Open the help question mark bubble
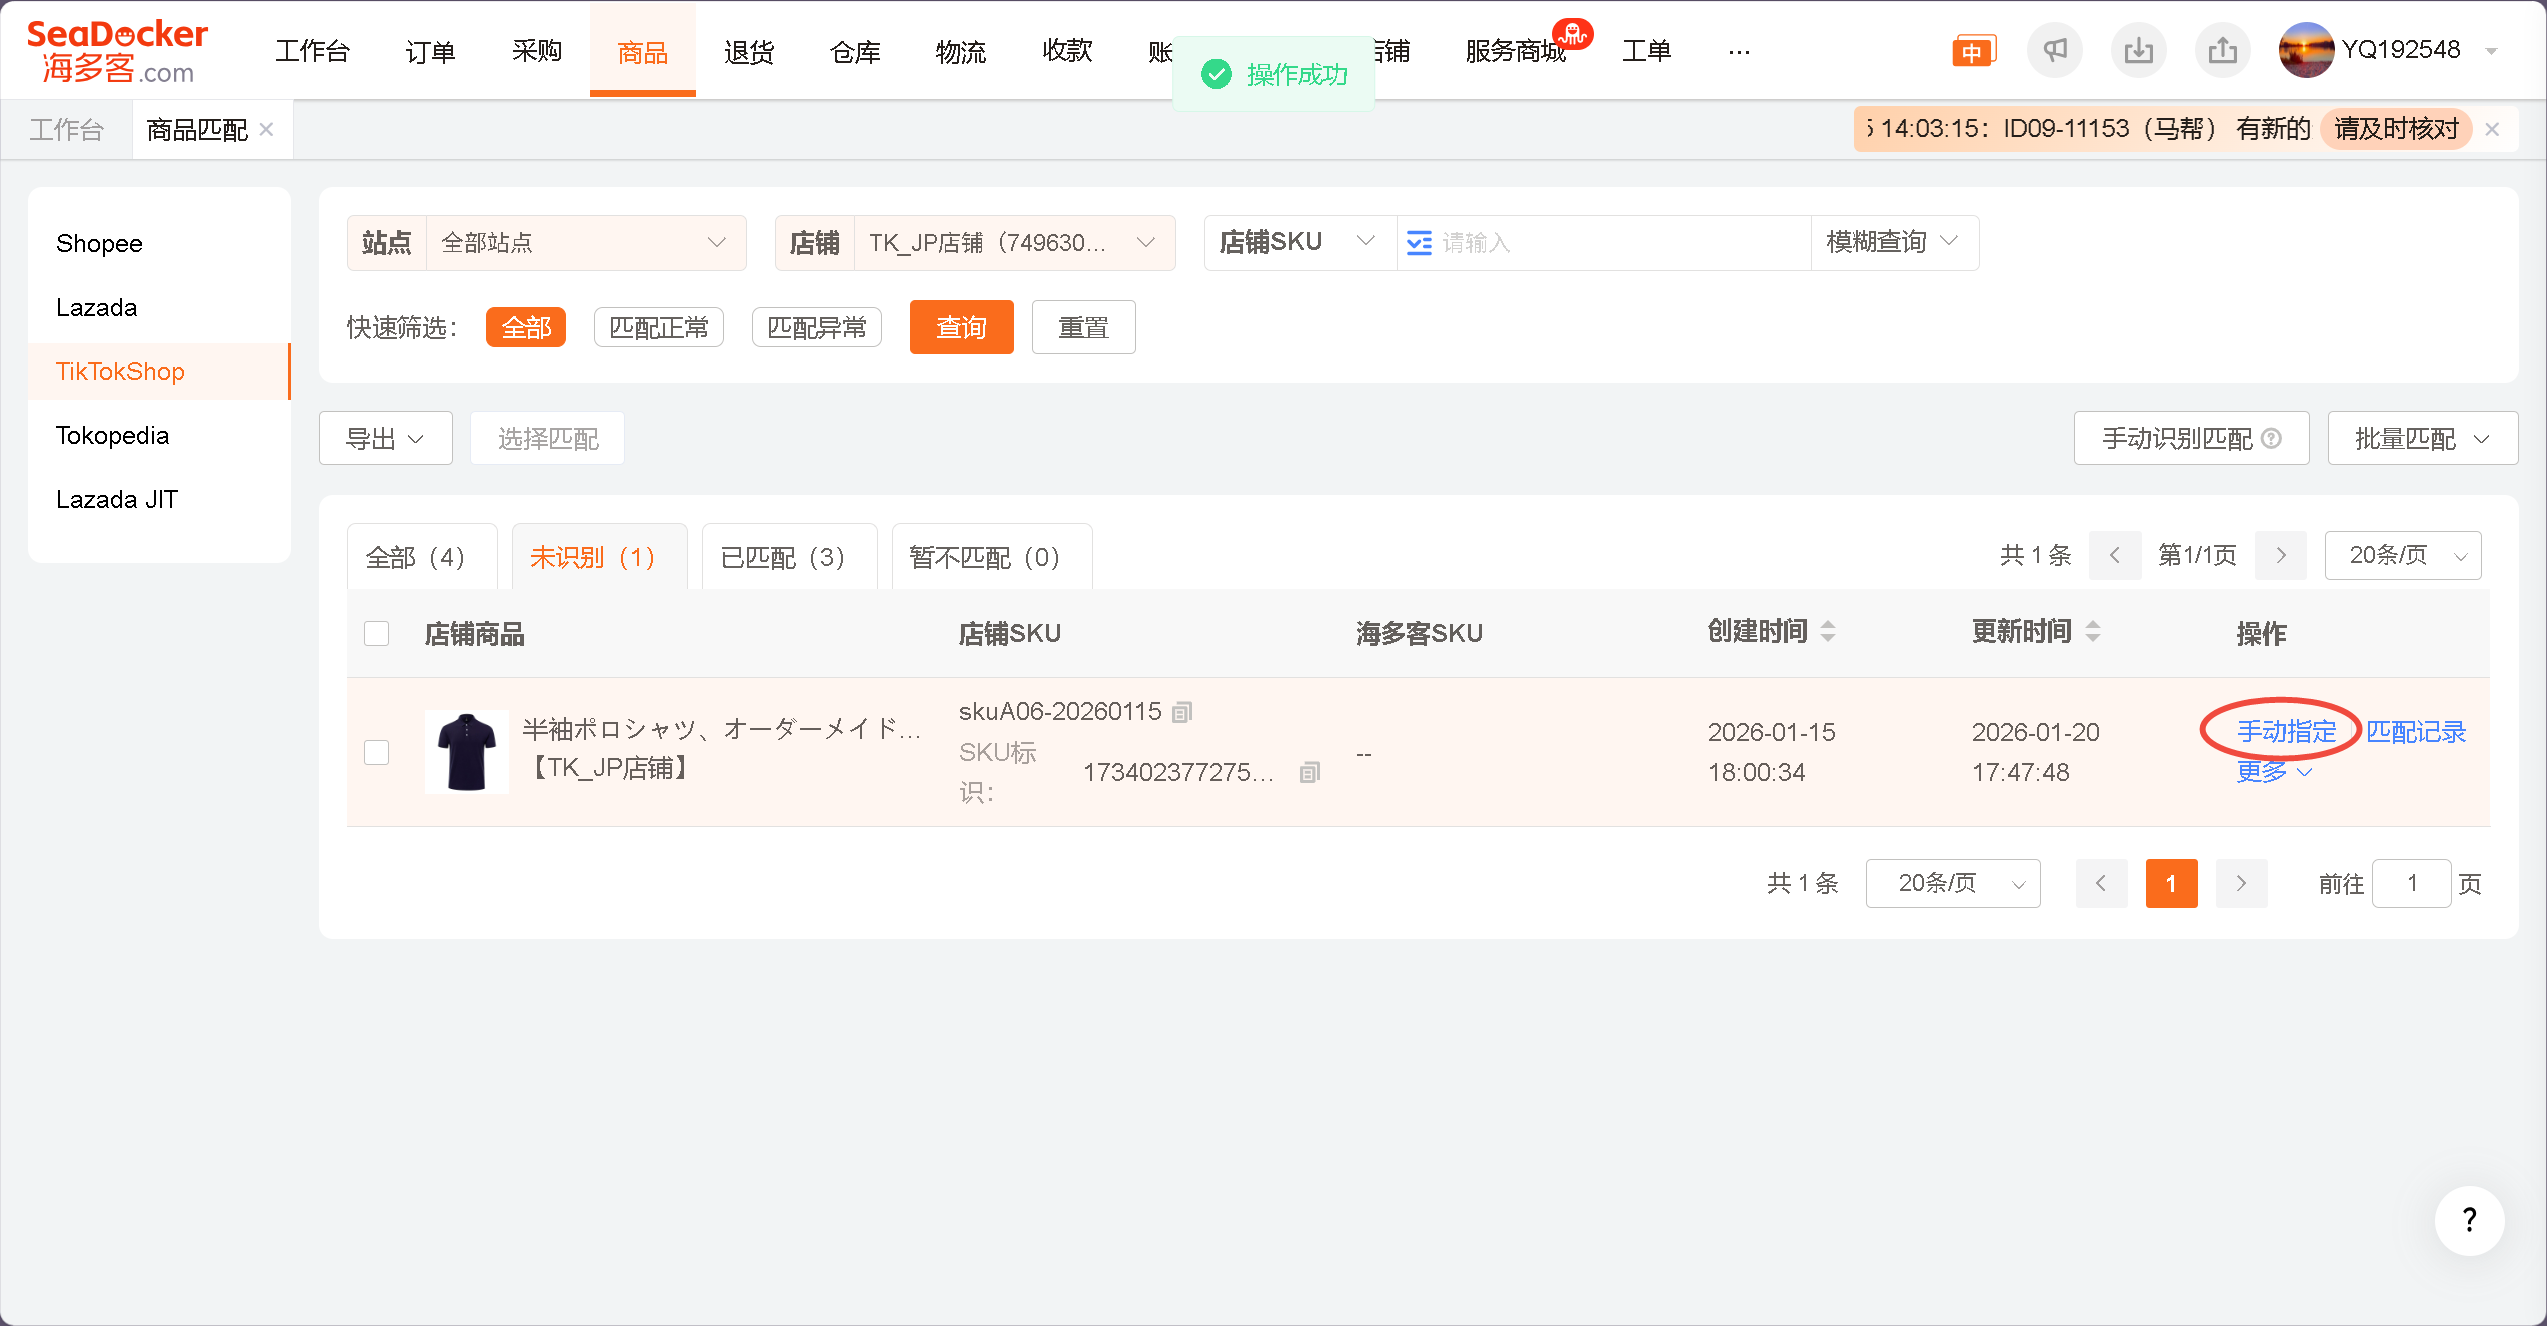The height and width of the screenshot is (1326, 2547). pos(2469,1220)
